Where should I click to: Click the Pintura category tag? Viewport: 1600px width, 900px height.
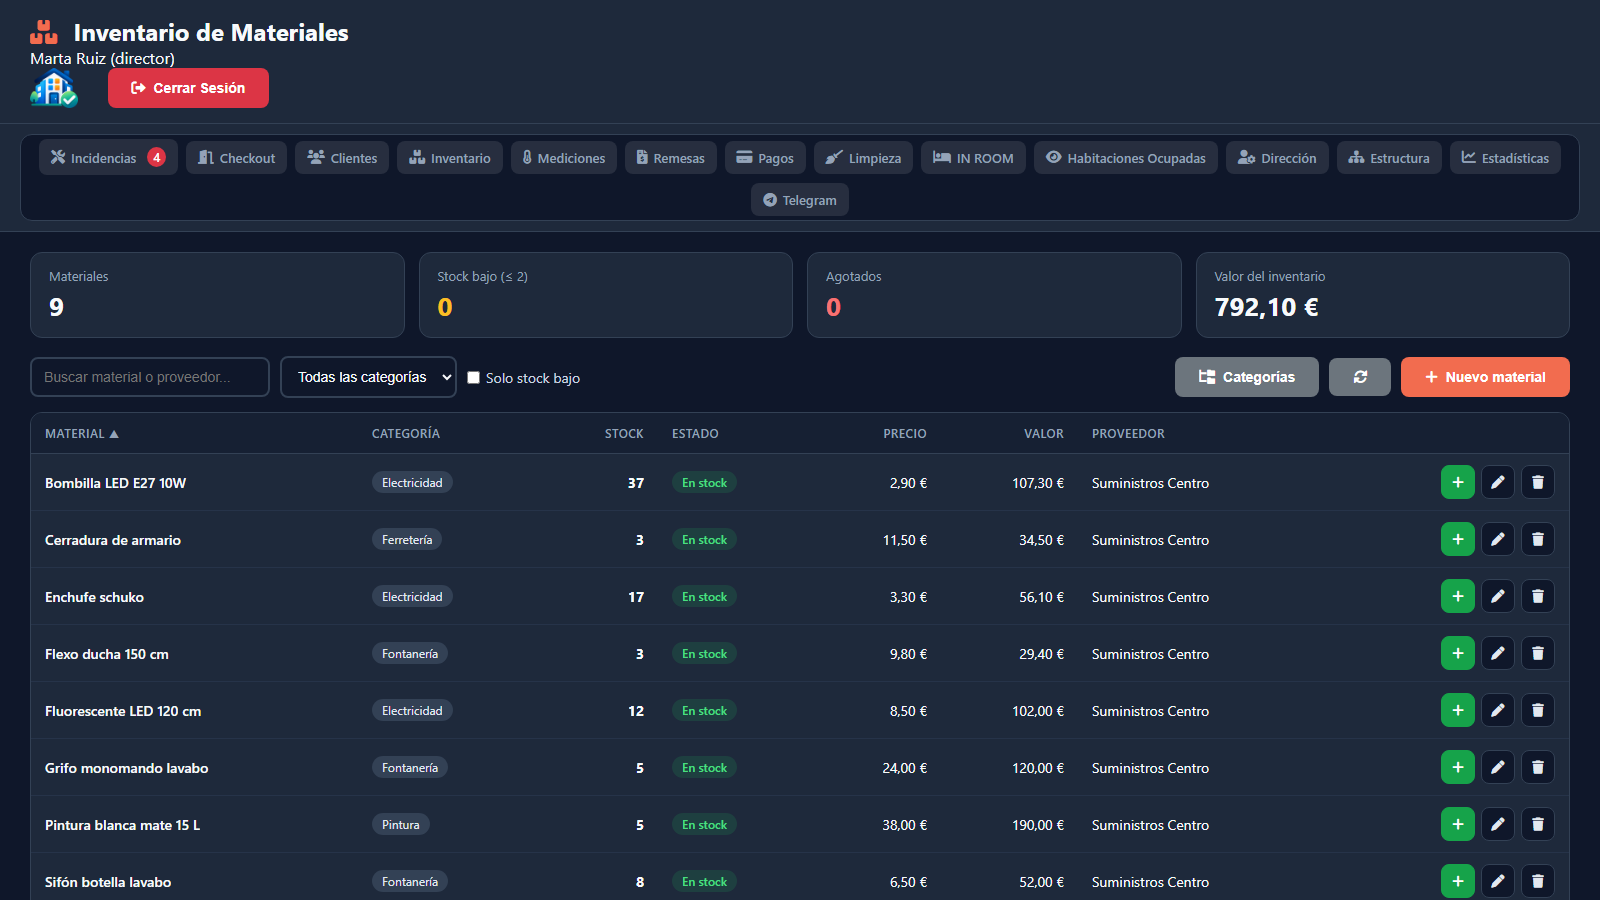click(401, 824)
